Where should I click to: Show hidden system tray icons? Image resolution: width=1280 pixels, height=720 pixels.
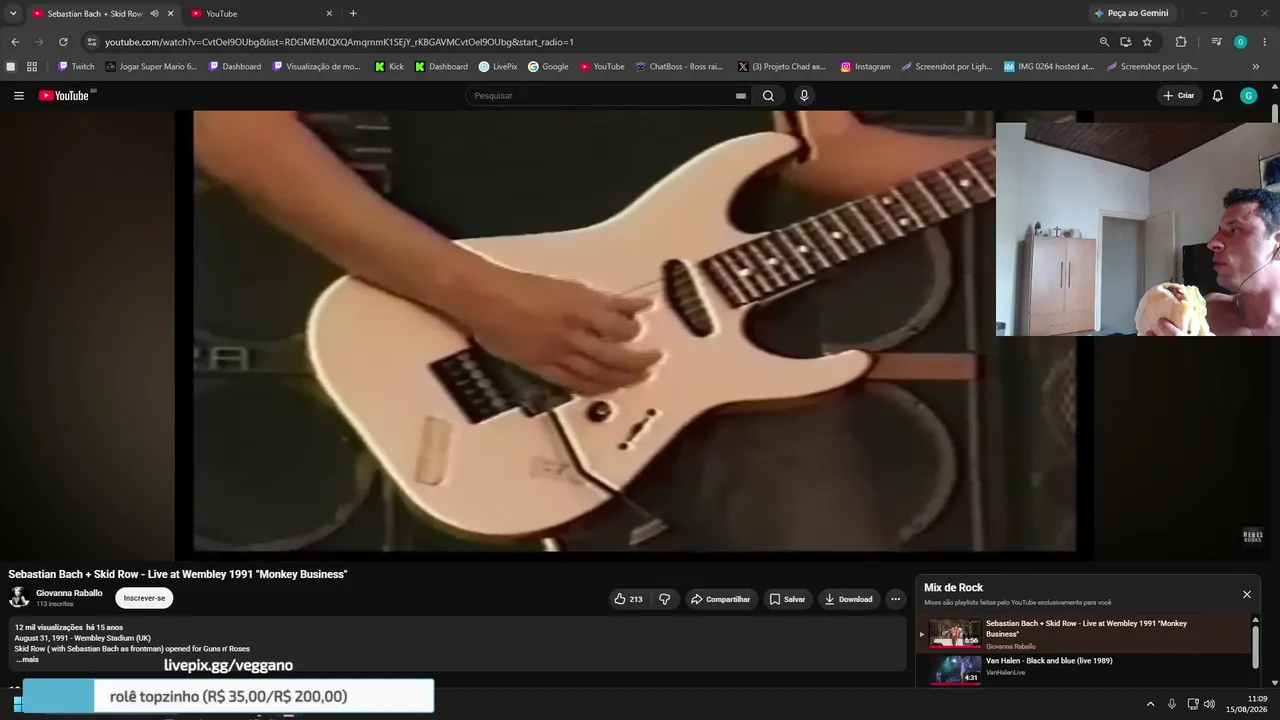1150,704
